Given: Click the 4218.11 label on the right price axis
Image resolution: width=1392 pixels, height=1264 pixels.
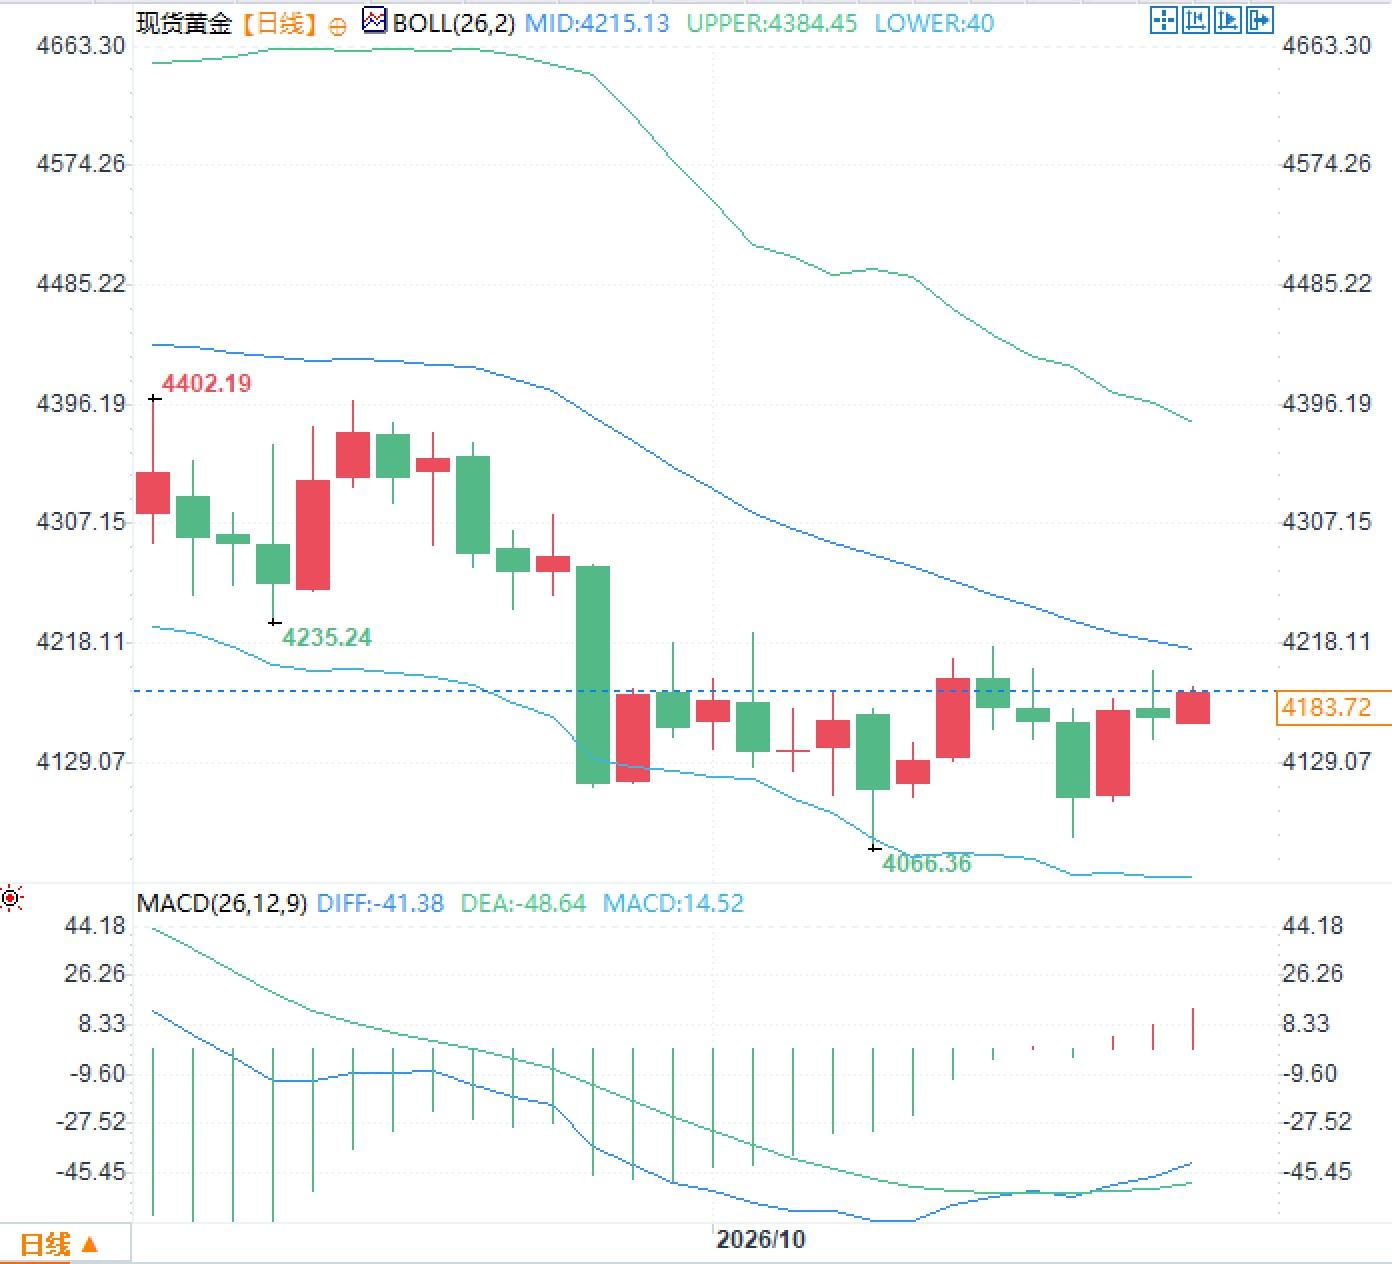Looking at the screenshot, I should tap(1327, 642).
